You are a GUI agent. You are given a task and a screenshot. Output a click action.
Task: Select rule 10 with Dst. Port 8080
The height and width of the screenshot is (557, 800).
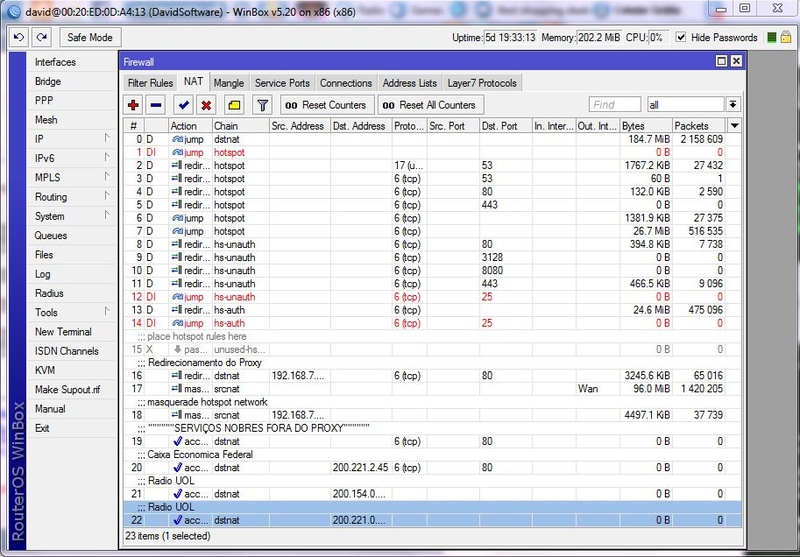432,270
